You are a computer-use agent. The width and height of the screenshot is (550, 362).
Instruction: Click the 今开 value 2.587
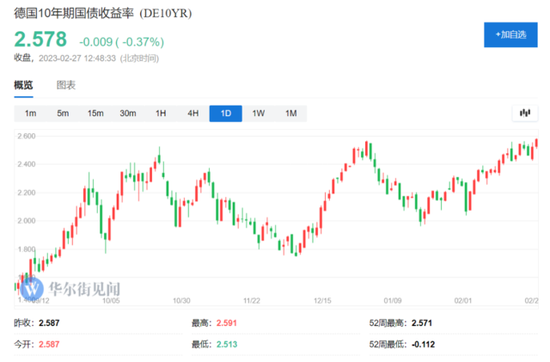tap(49, 344)
